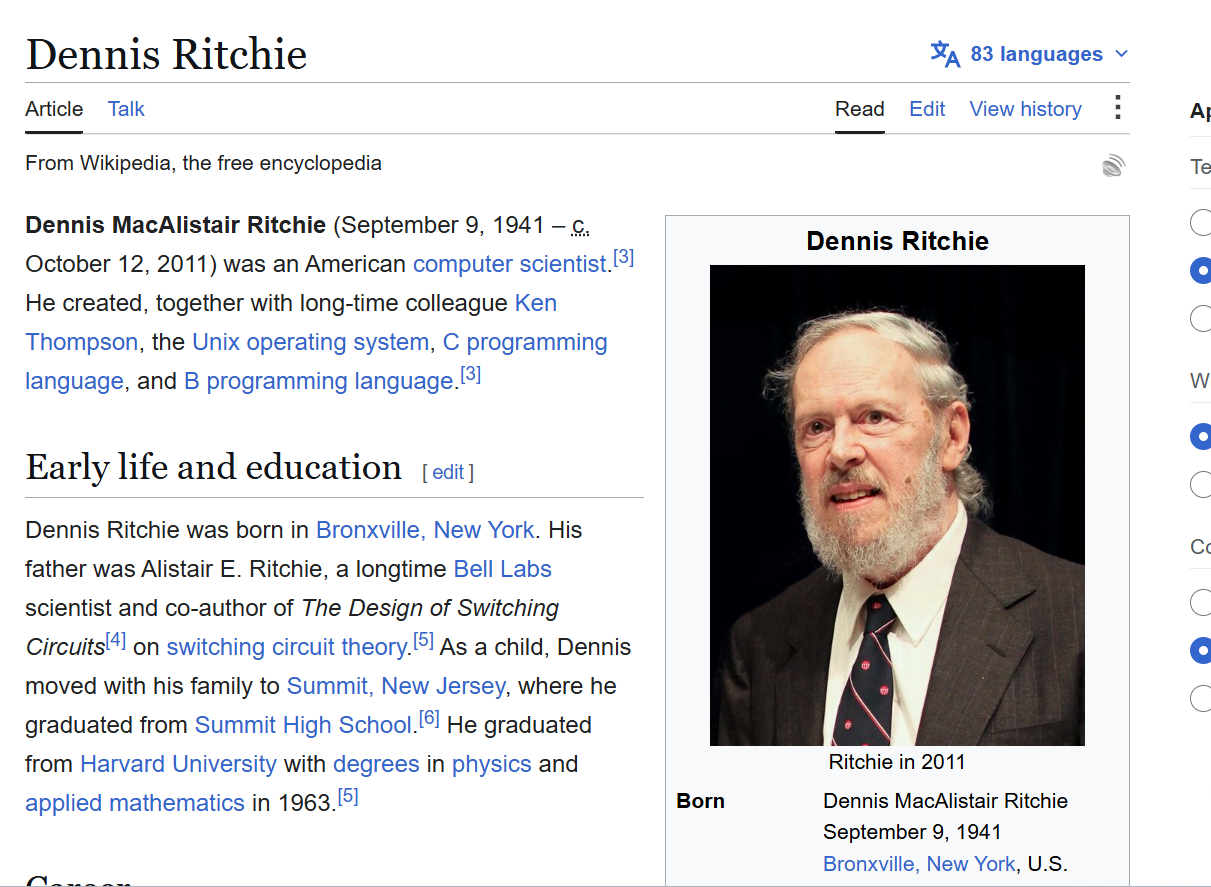
Task: Click September 9, 1941 in the infobox
Action: pyautogui.click(x=912, y=832)
